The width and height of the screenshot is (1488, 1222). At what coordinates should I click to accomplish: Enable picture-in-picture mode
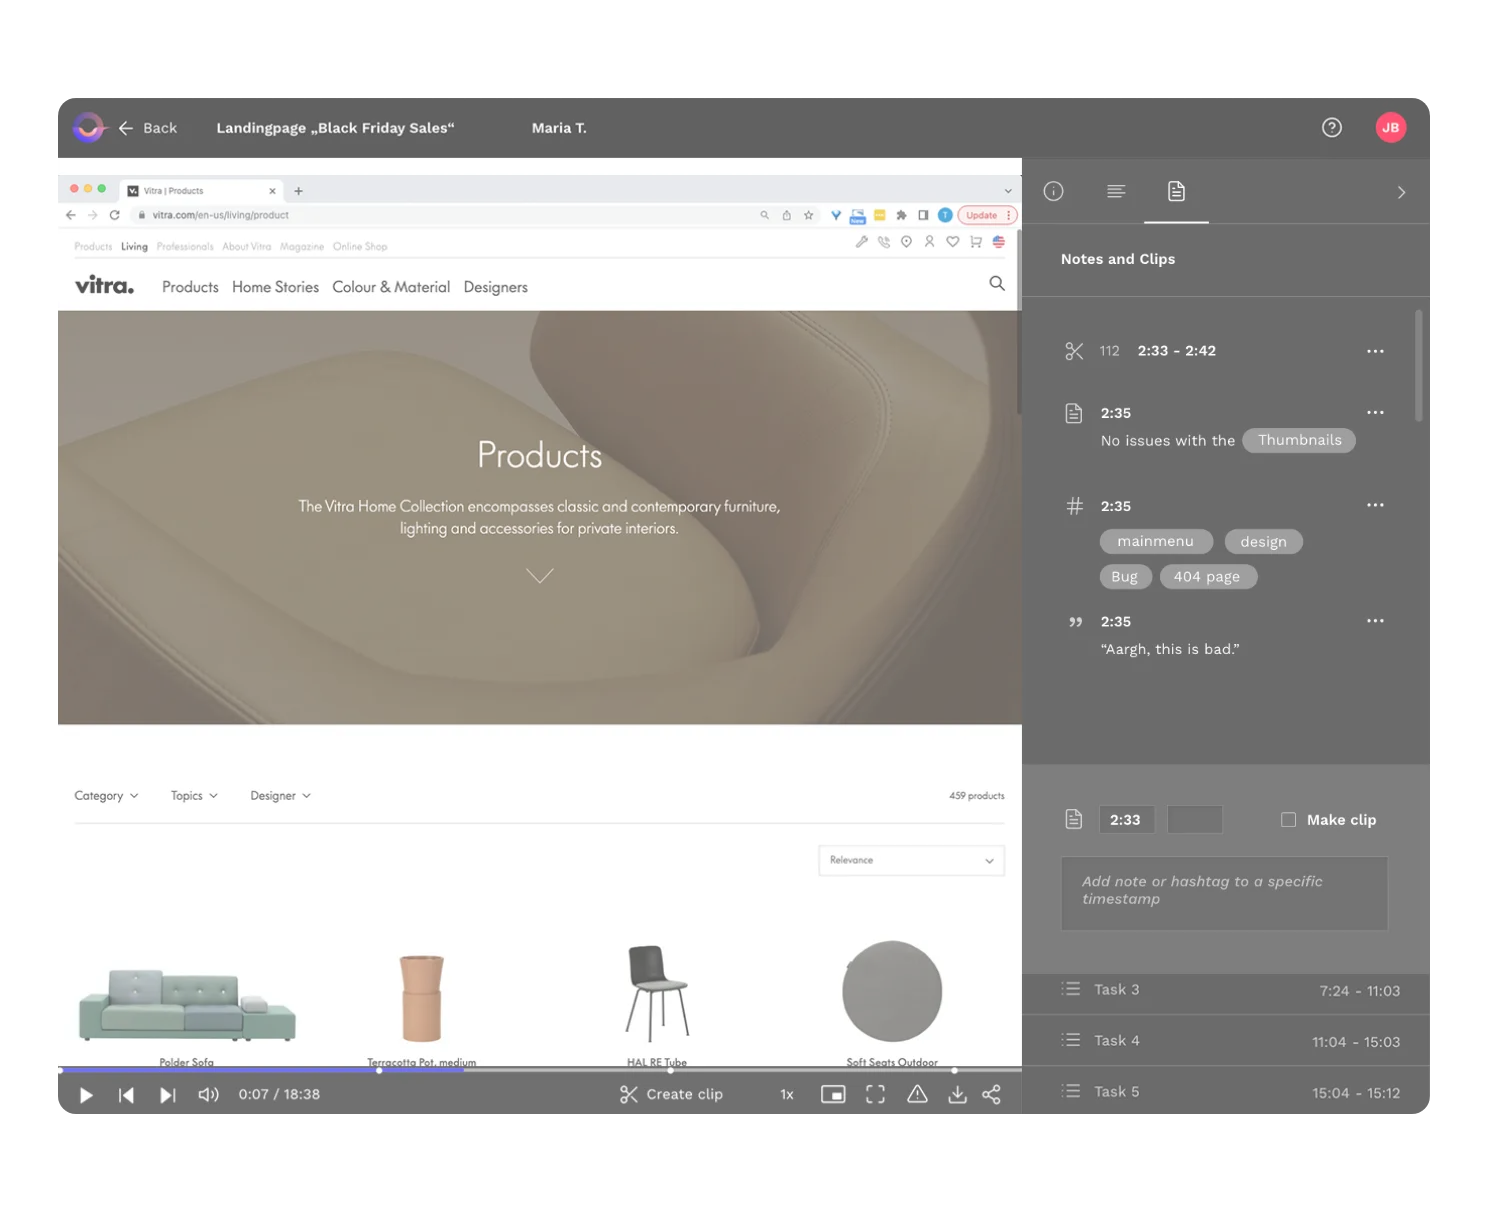coord(834,1094)
